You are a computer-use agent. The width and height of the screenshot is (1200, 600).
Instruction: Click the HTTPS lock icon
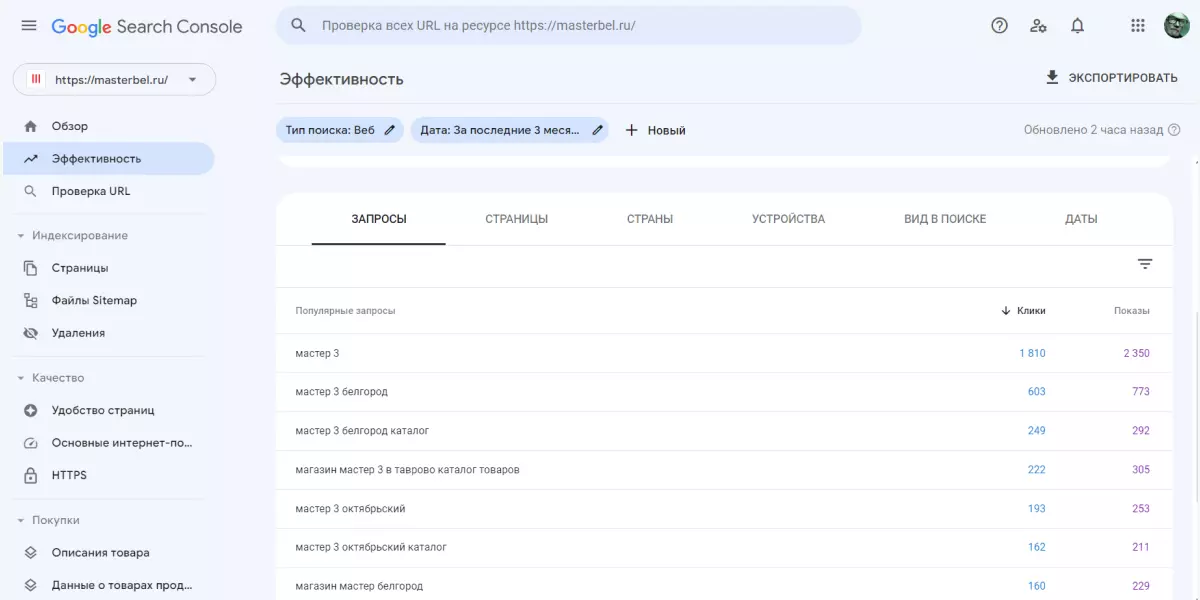pos(30,475)
